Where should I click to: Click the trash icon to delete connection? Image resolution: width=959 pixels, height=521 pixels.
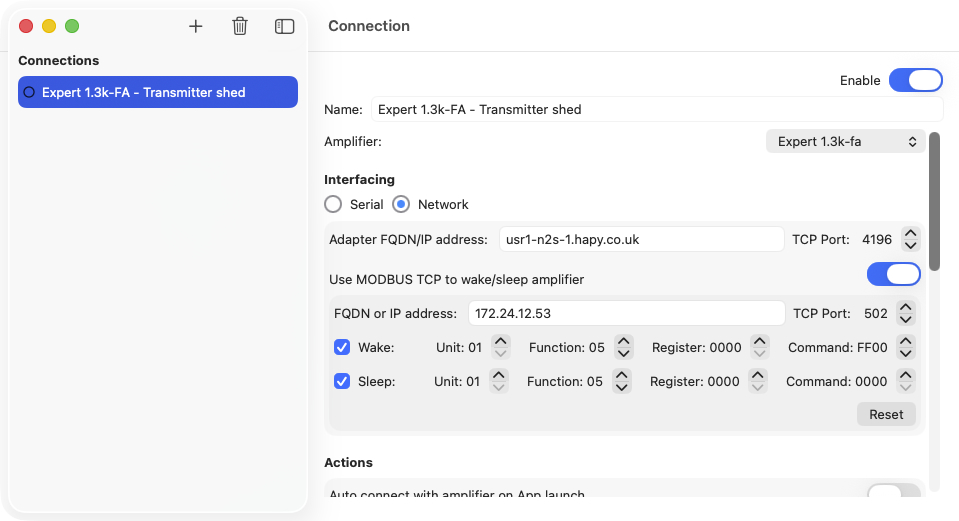240,27
